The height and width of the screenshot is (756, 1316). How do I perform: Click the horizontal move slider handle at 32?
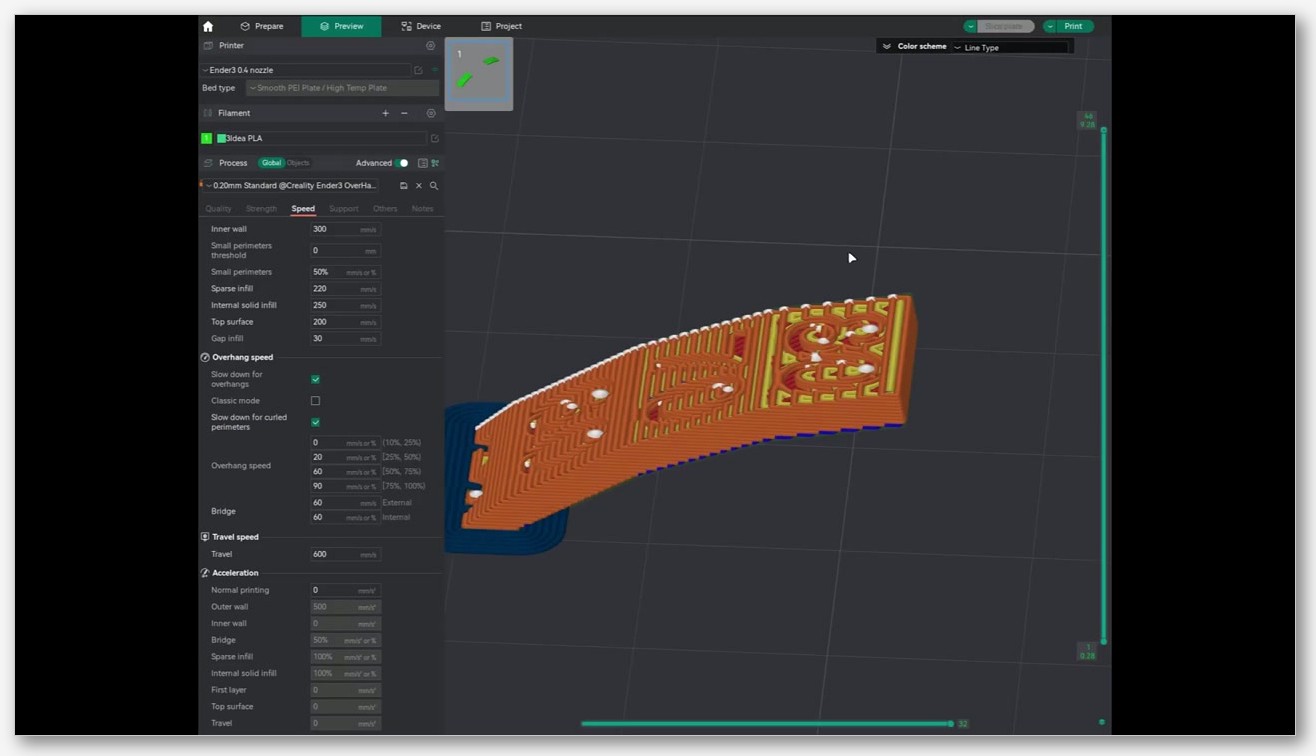[951, 723]
